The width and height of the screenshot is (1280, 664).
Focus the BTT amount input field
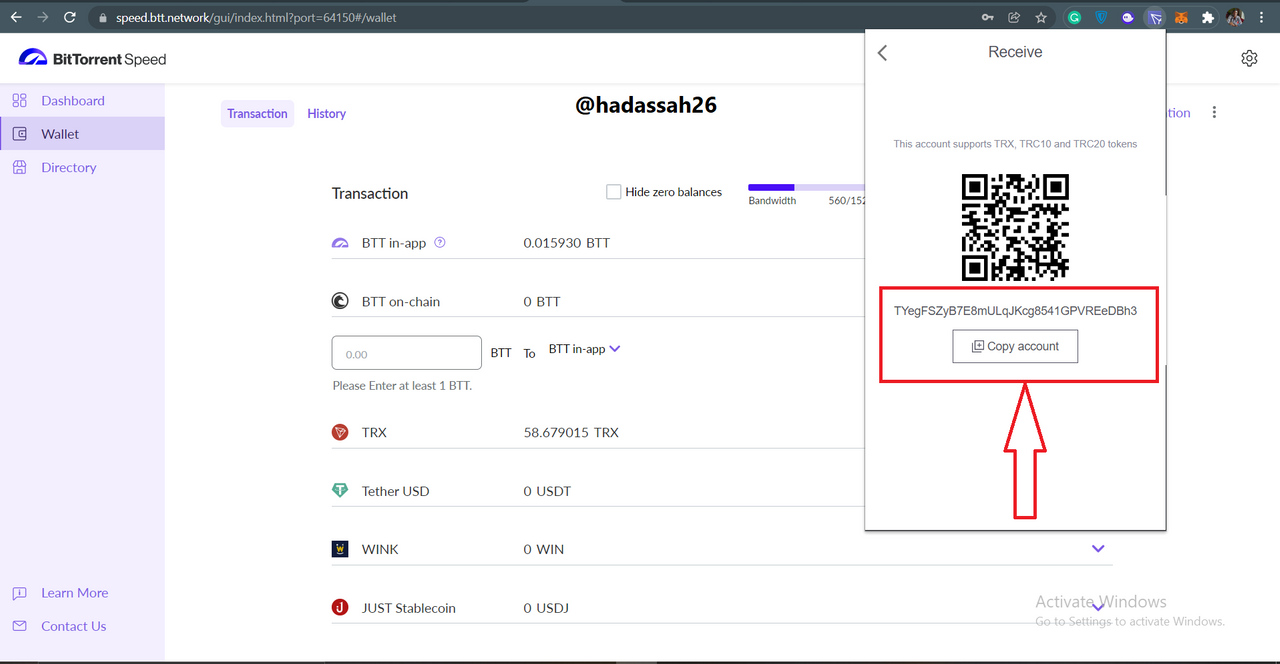[407, 353]
